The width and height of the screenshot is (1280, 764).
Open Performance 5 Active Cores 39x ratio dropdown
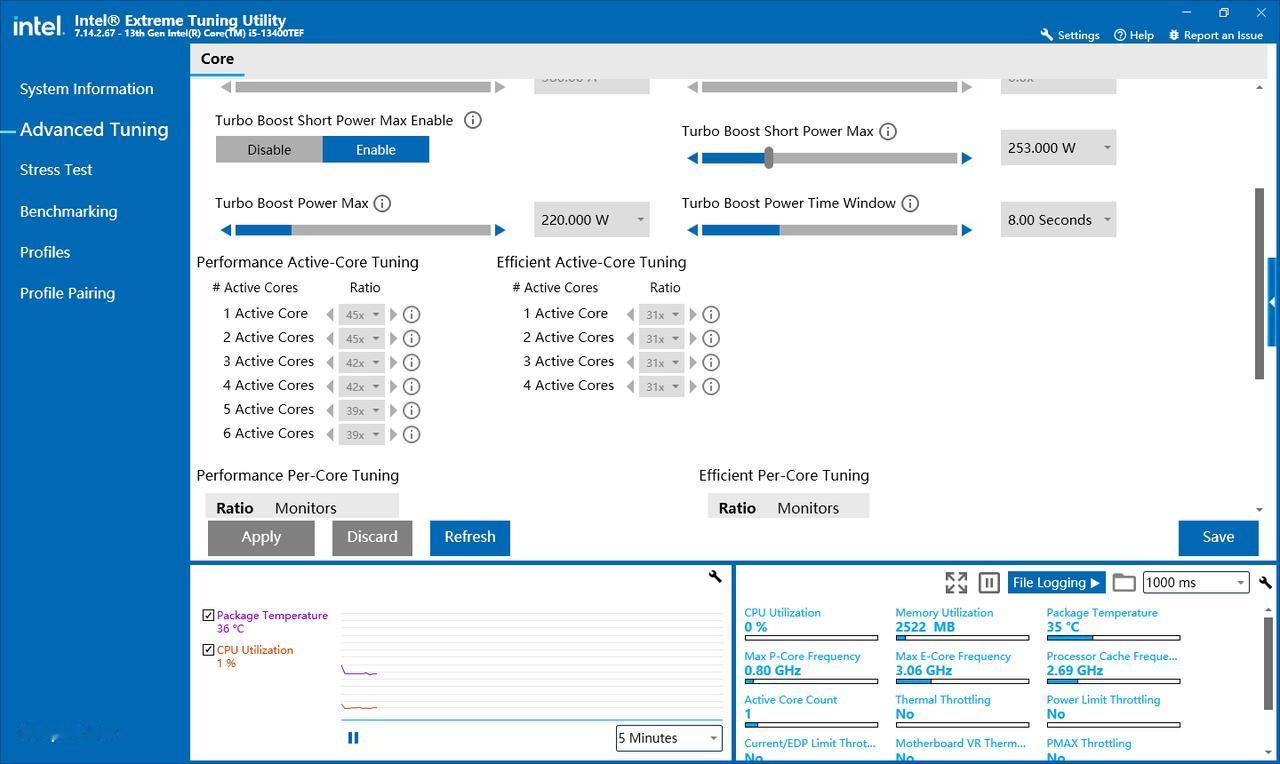pos(362,410)
